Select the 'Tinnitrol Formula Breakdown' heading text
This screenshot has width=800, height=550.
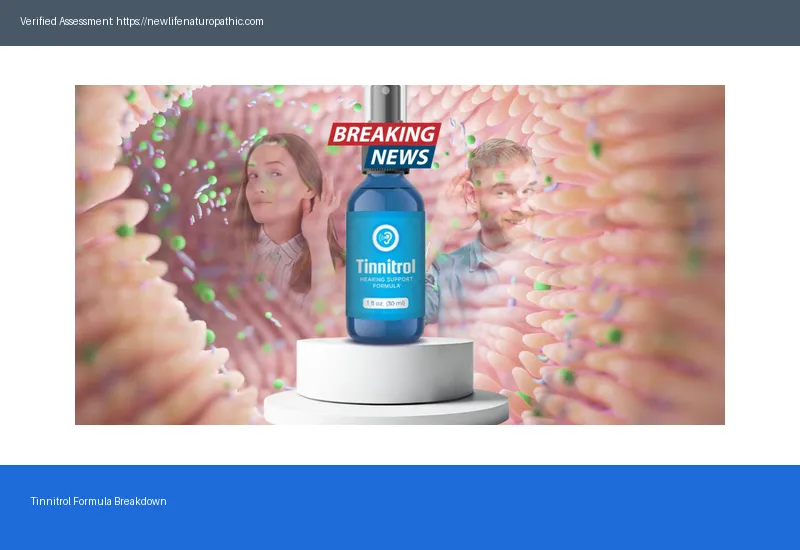(x=98, y=501)
